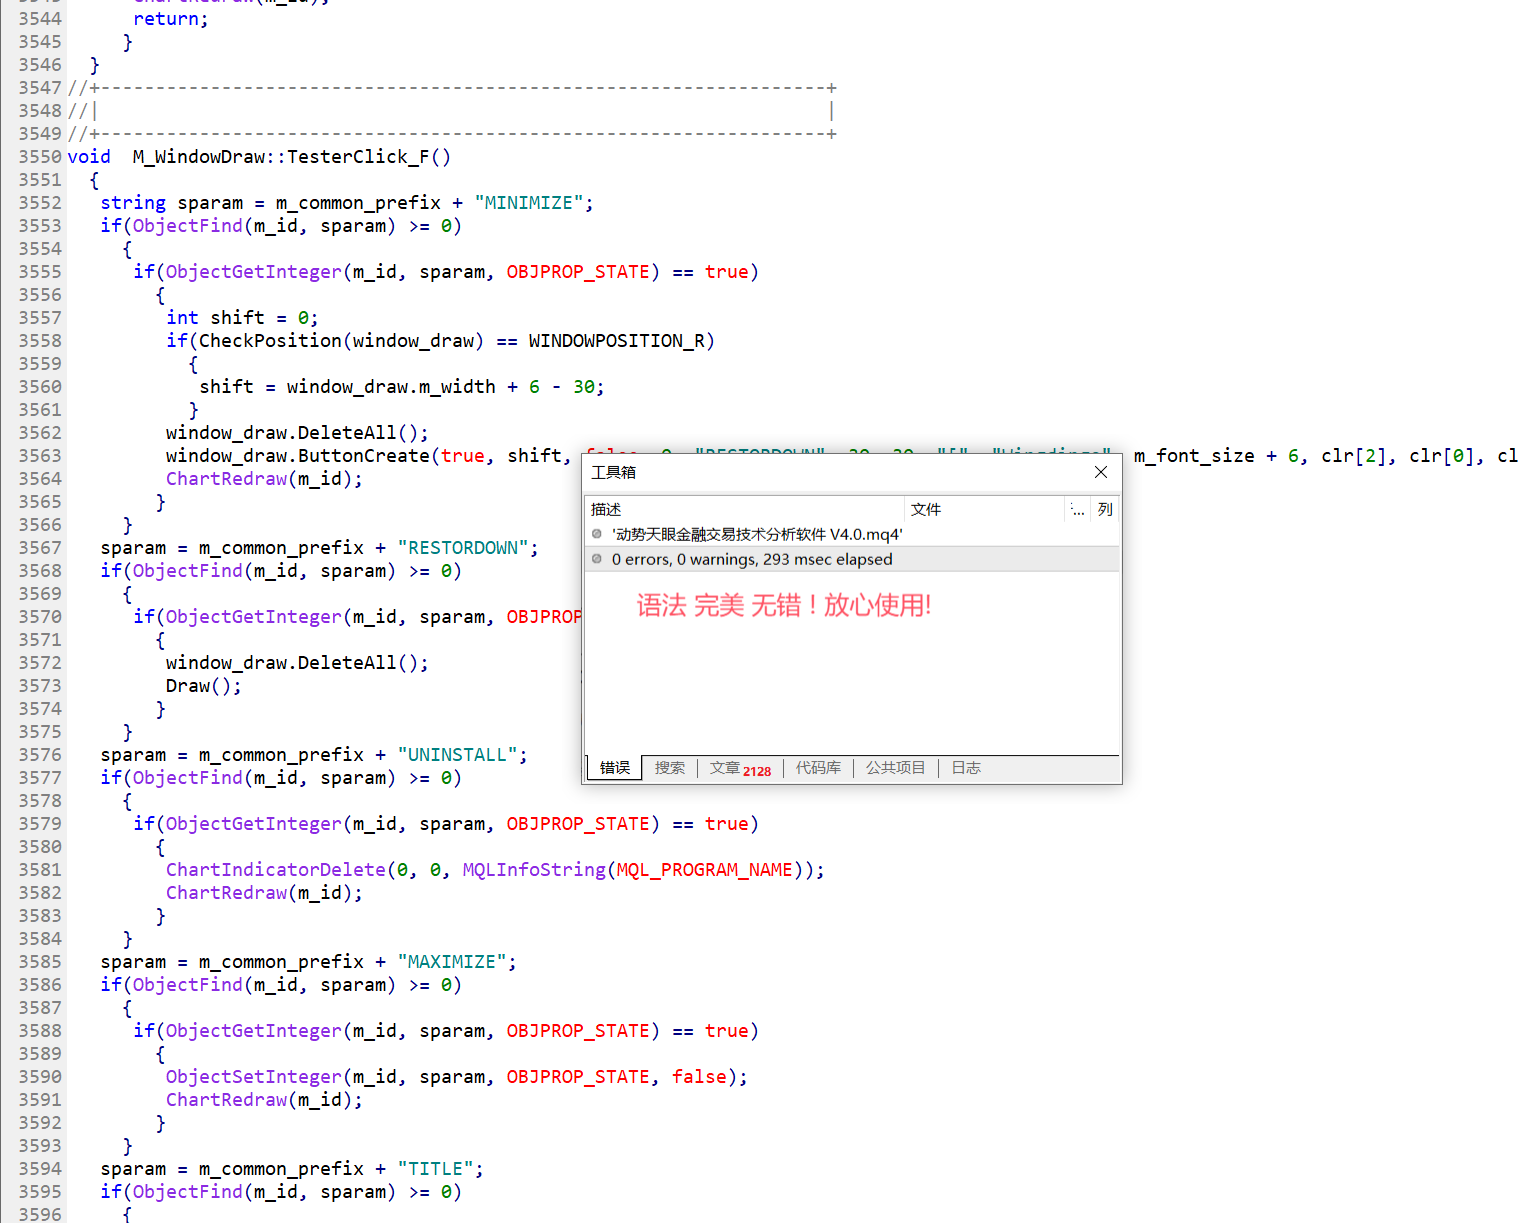Image resolution: width=1520 pixels, height=1223 pixels.
Task: Click 'MQL_PROGRAM_NAME' in the code
Action: (x=704, y=870)
